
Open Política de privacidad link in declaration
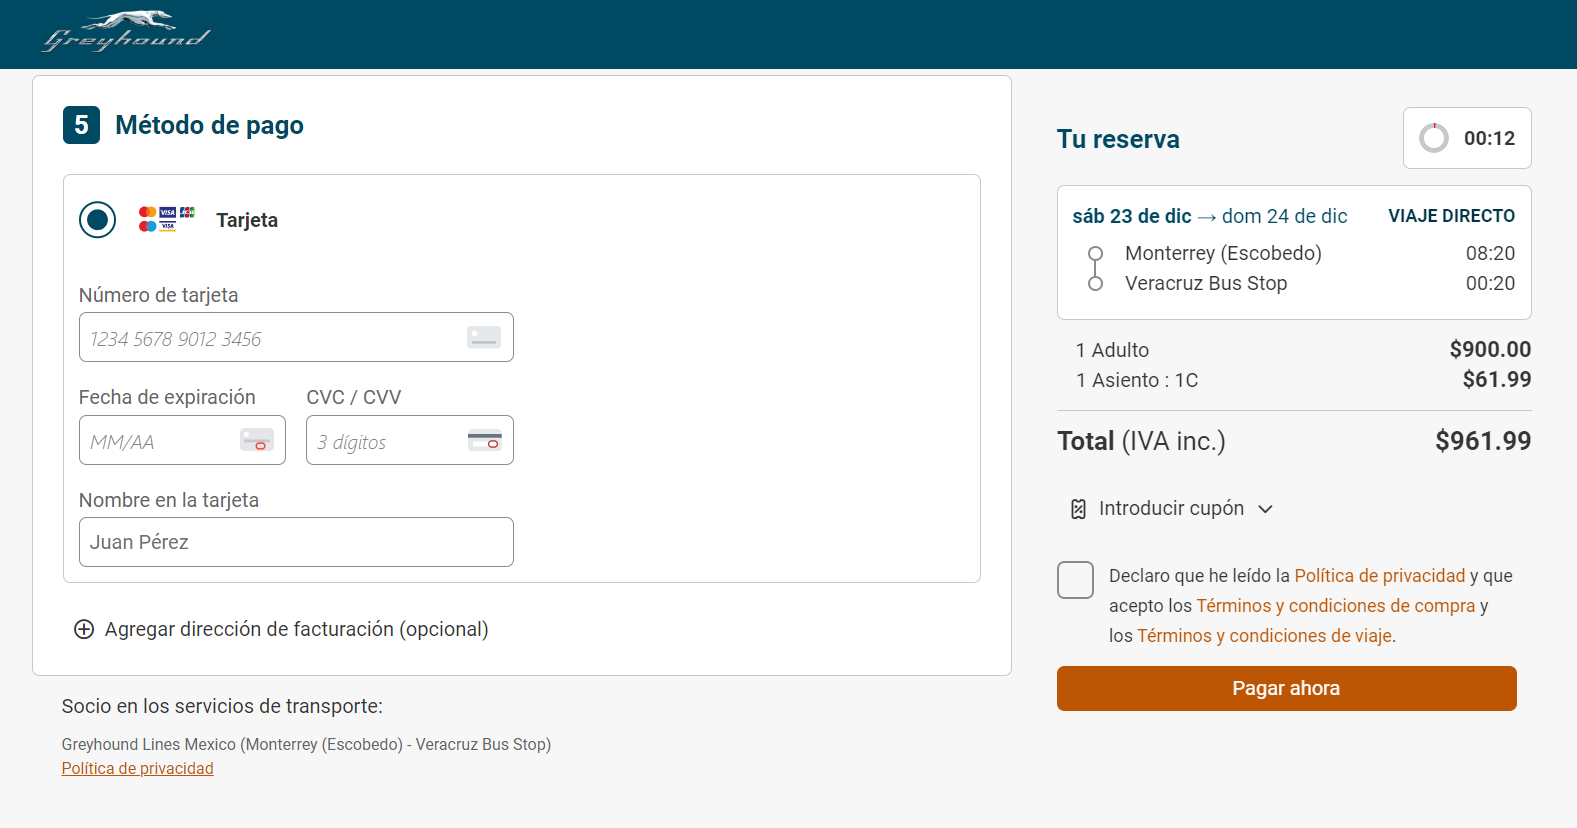tap(1379, 576)
